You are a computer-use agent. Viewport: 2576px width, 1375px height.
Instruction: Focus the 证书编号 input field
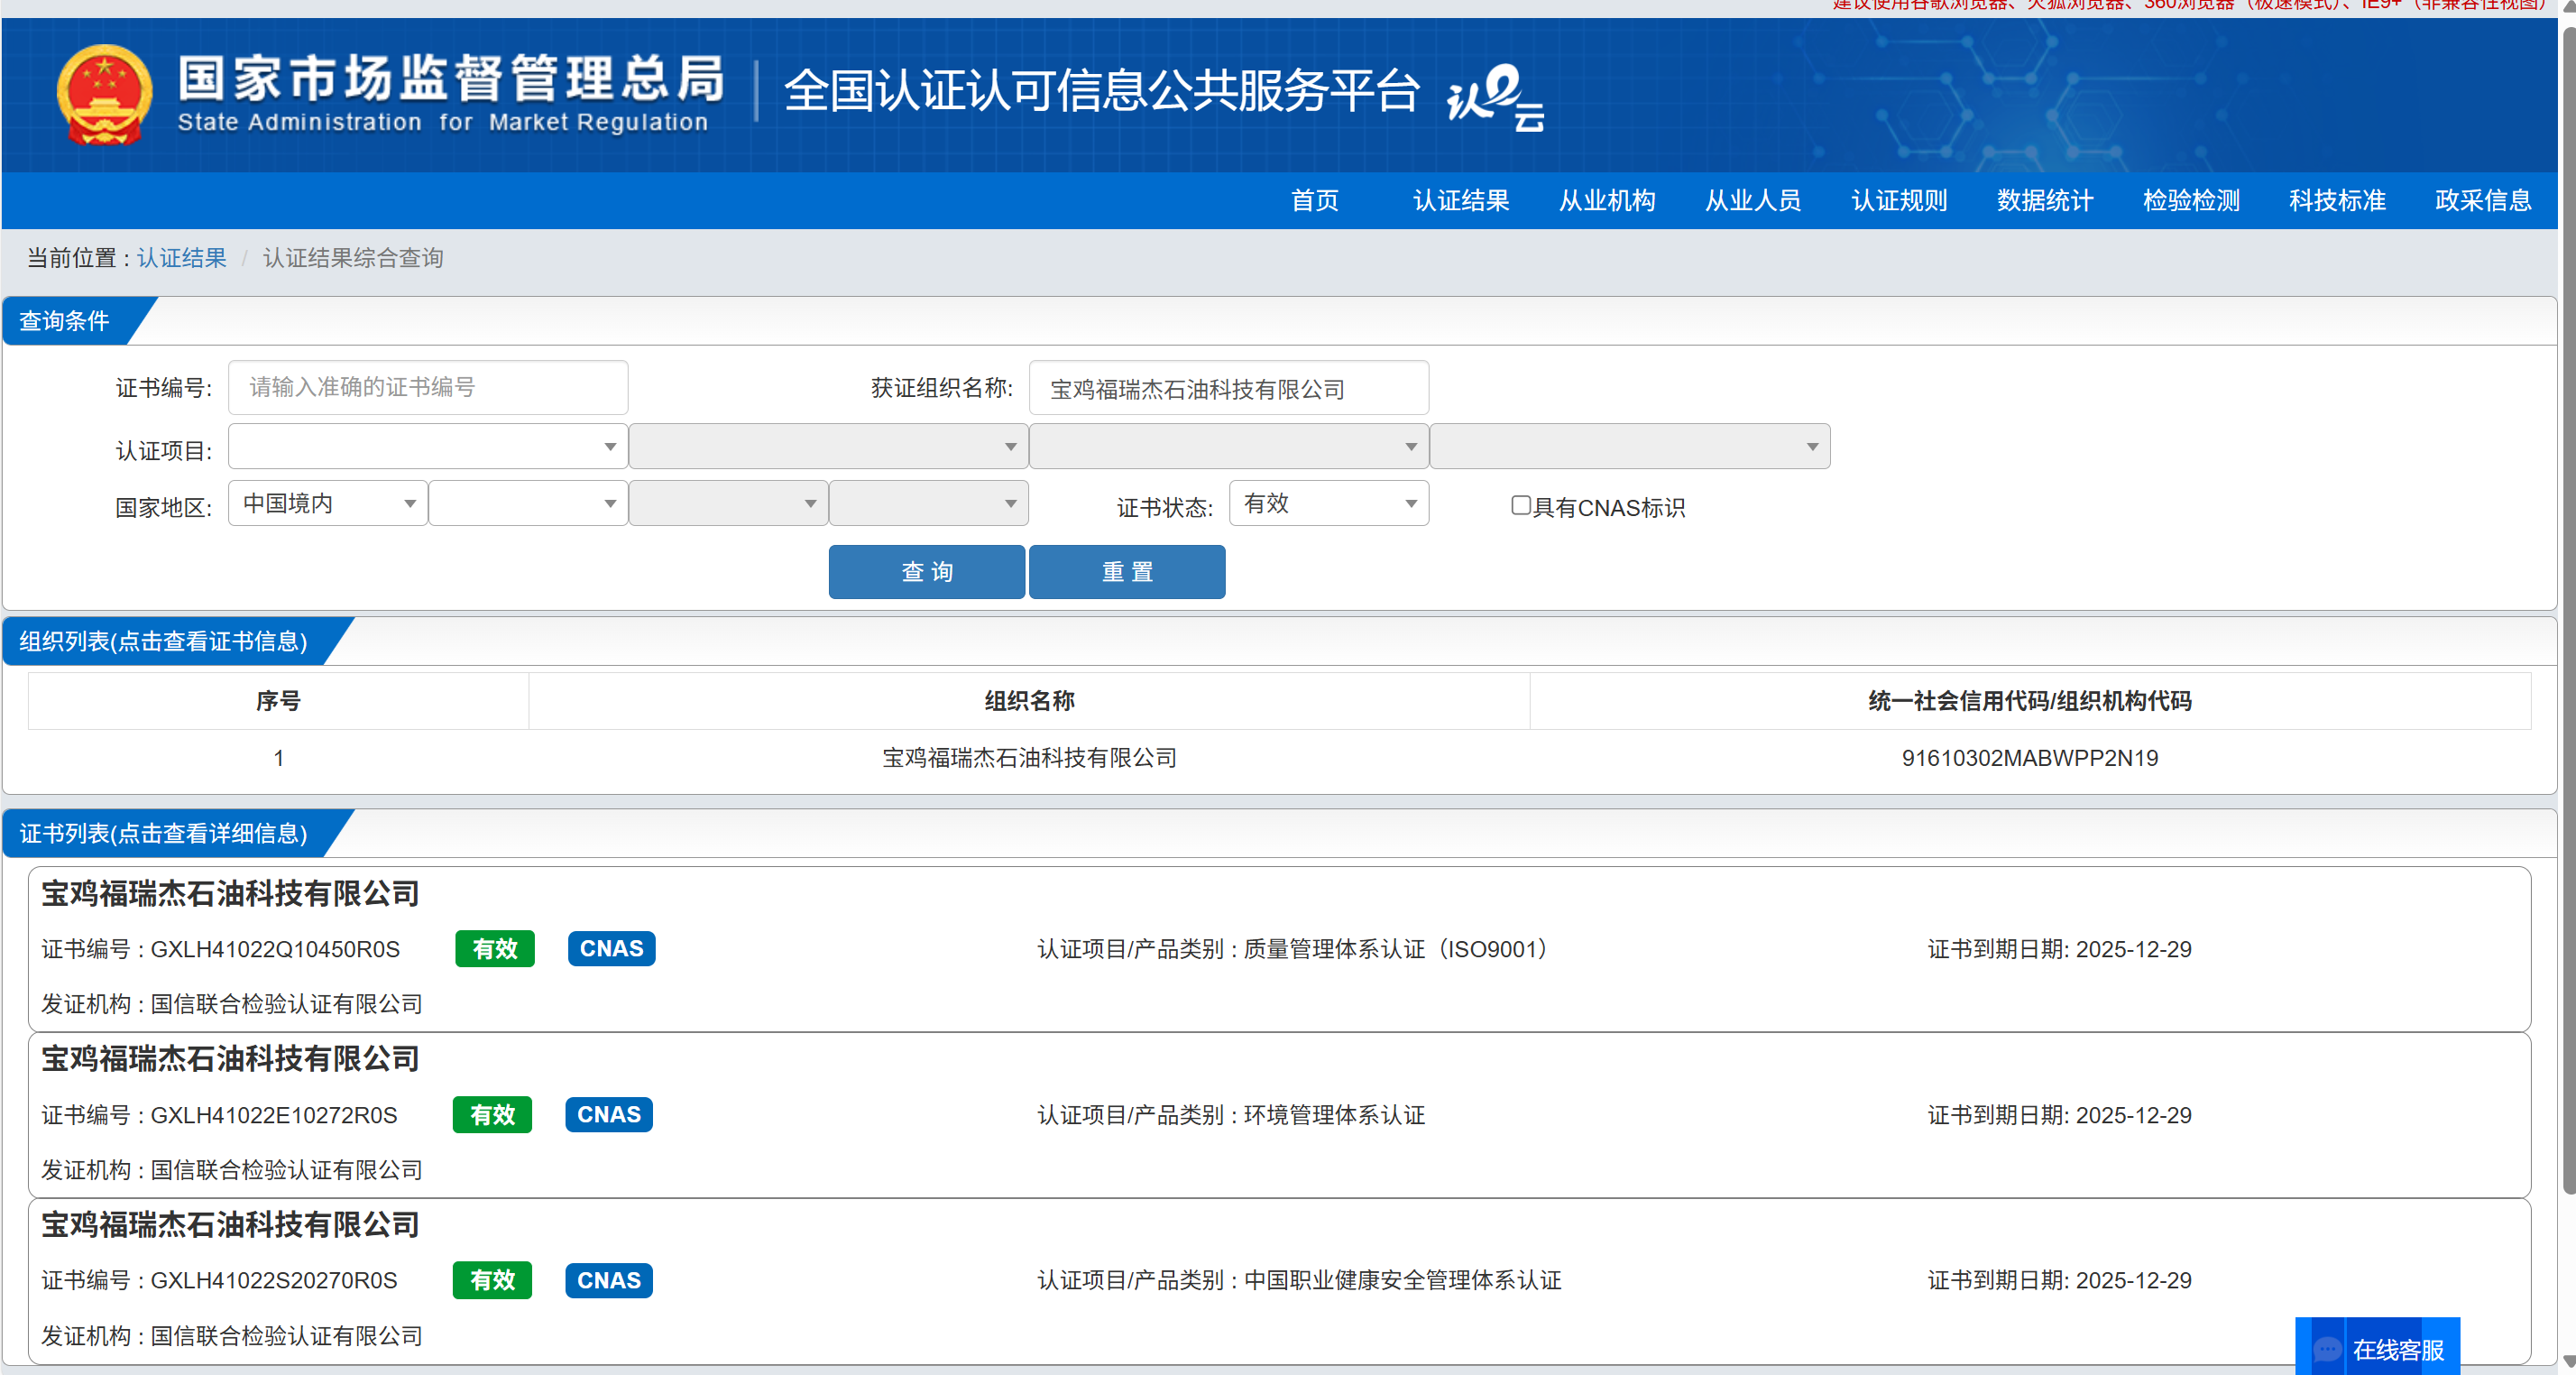427,388
